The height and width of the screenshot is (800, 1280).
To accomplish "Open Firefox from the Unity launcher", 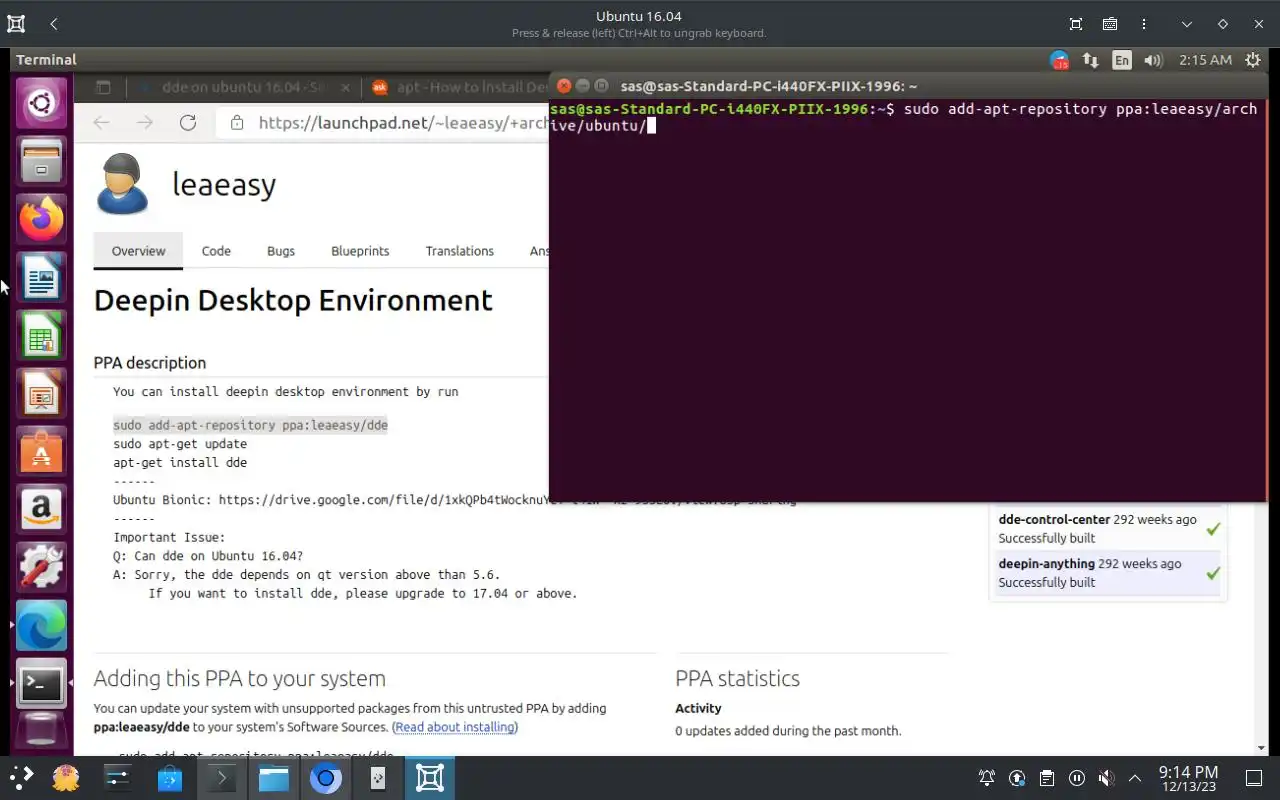I will 41,218.
